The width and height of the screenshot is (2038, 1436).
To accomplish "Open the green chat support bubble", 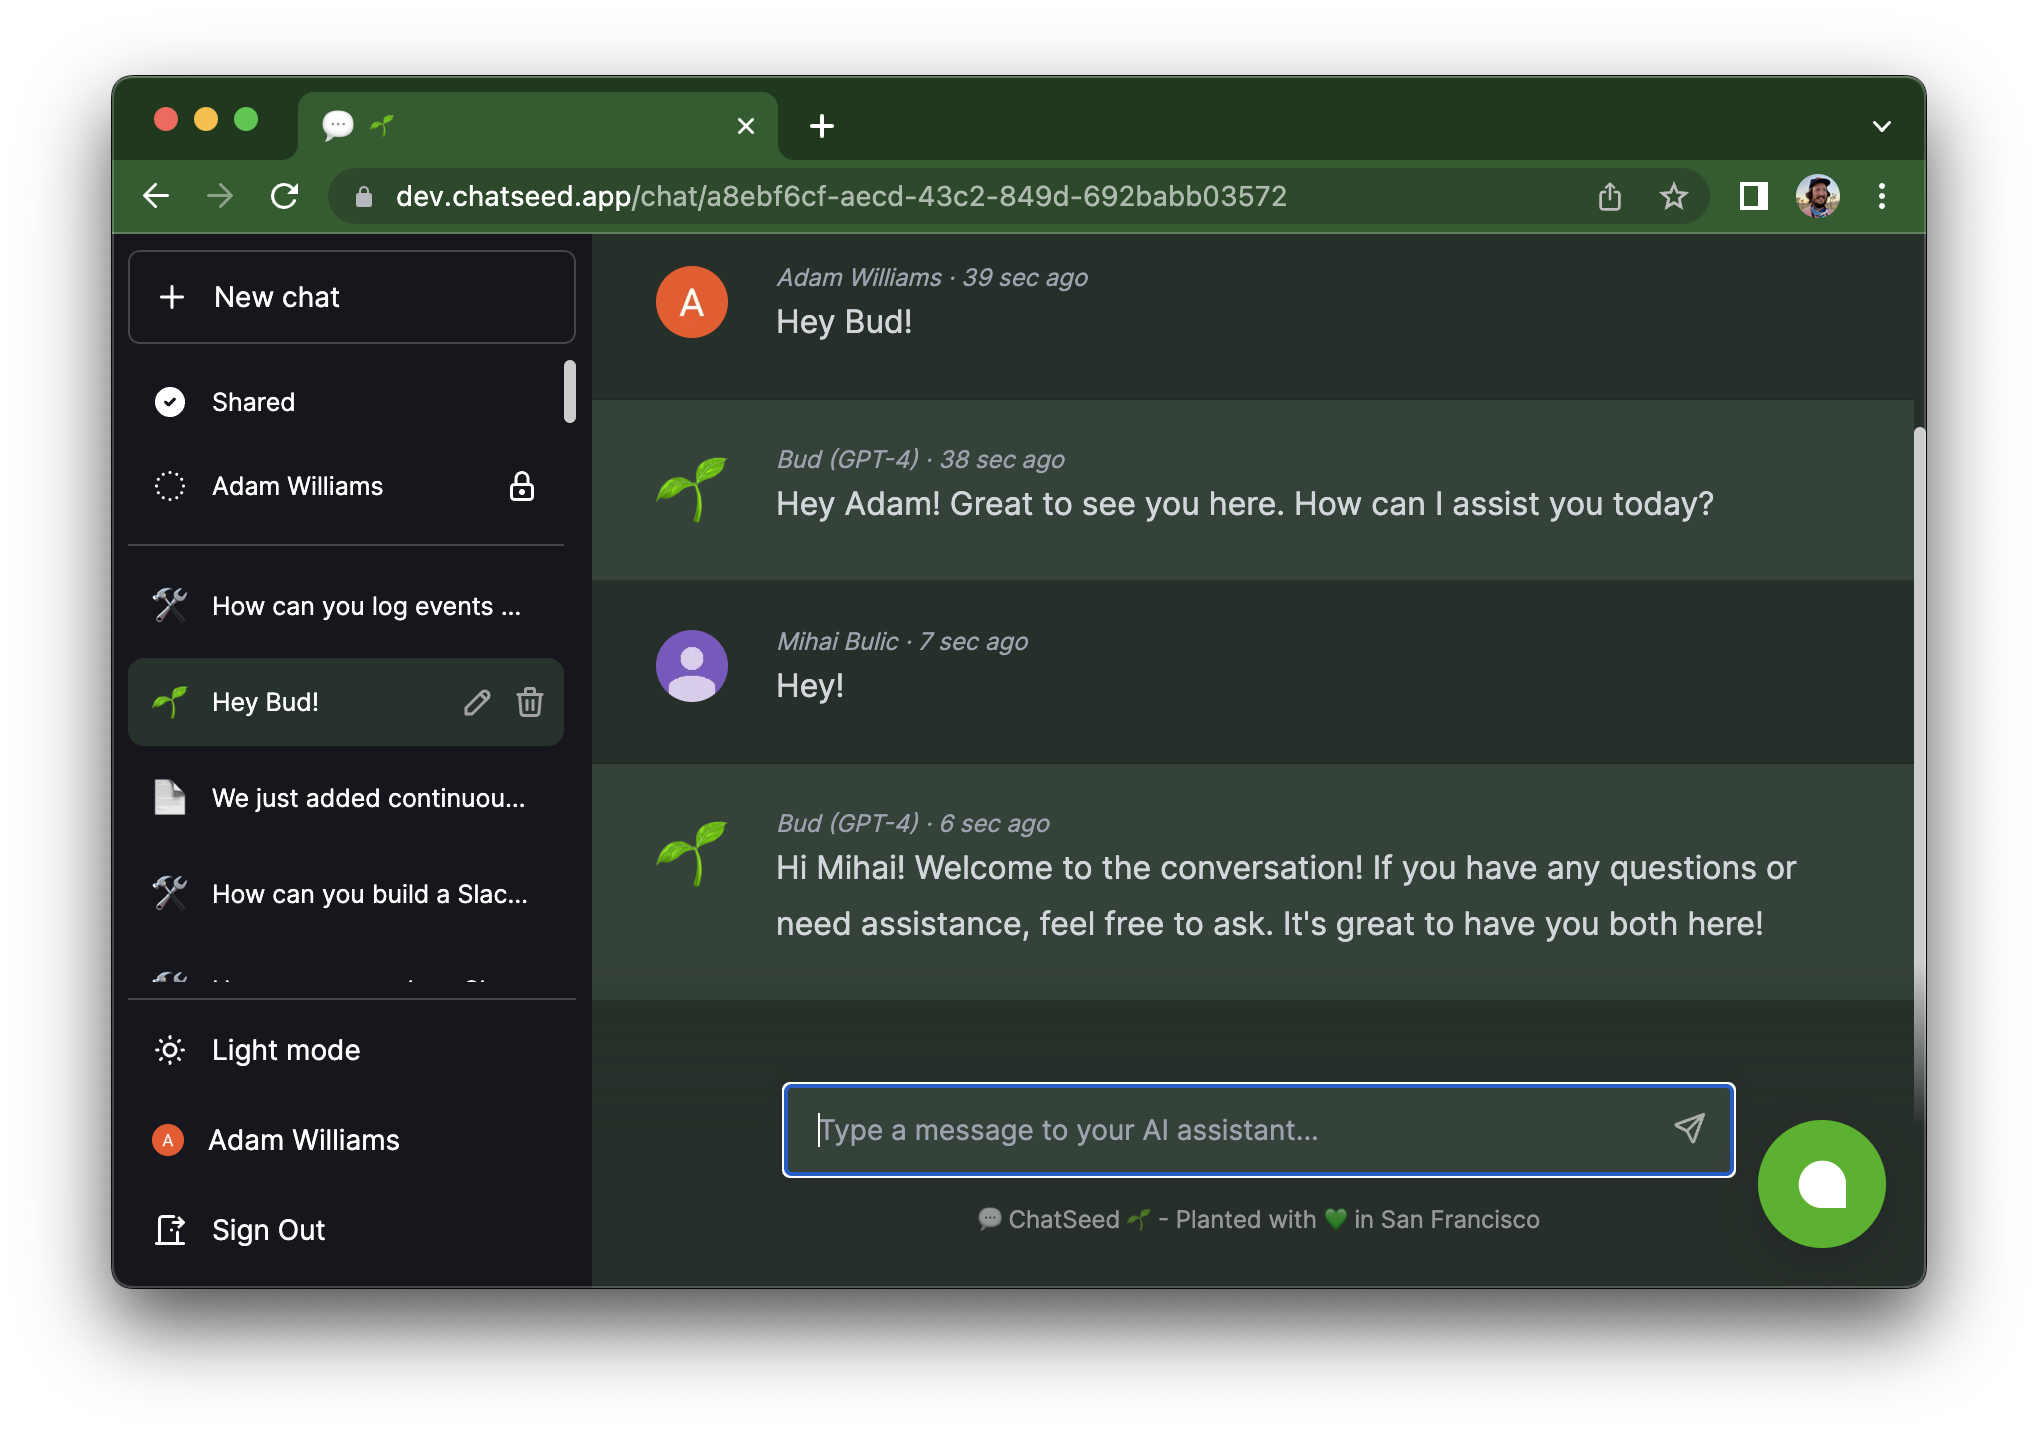I will pyautogui.click(x=1821, y=1184).
